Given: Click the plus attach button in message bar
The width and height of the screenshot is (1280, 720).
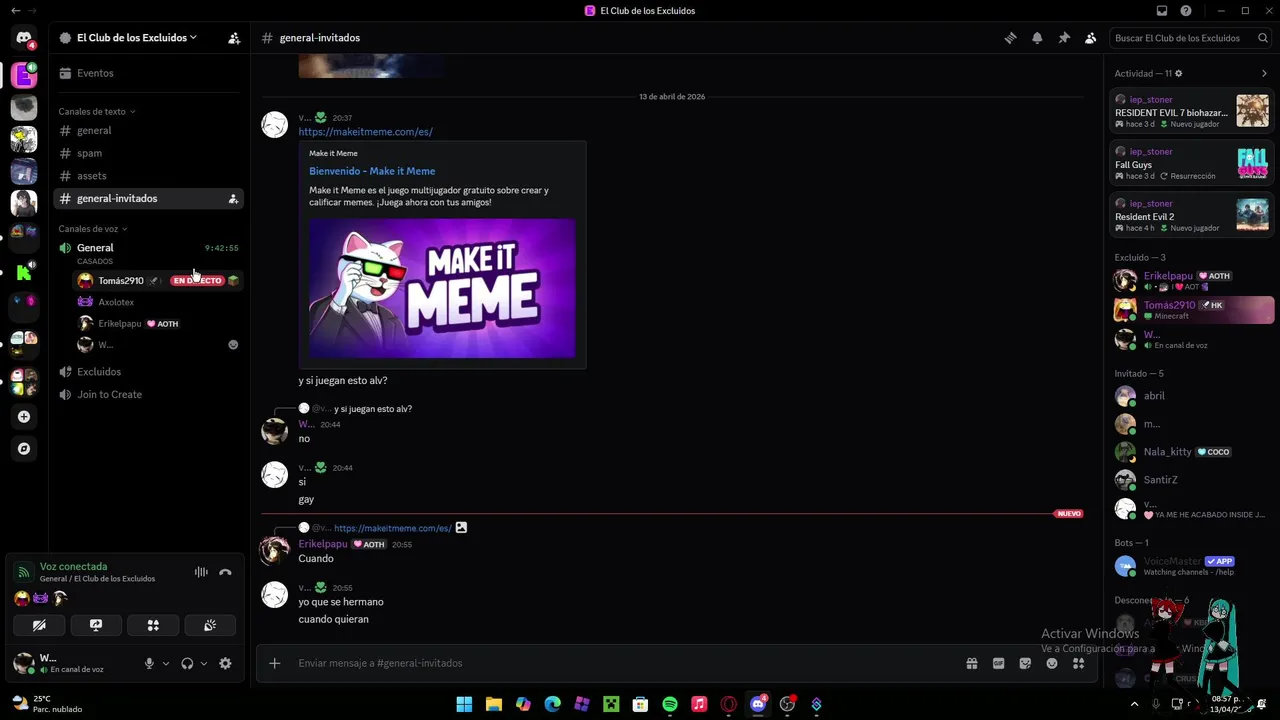Looking at the screenshot, I should (x=275, y=663).
